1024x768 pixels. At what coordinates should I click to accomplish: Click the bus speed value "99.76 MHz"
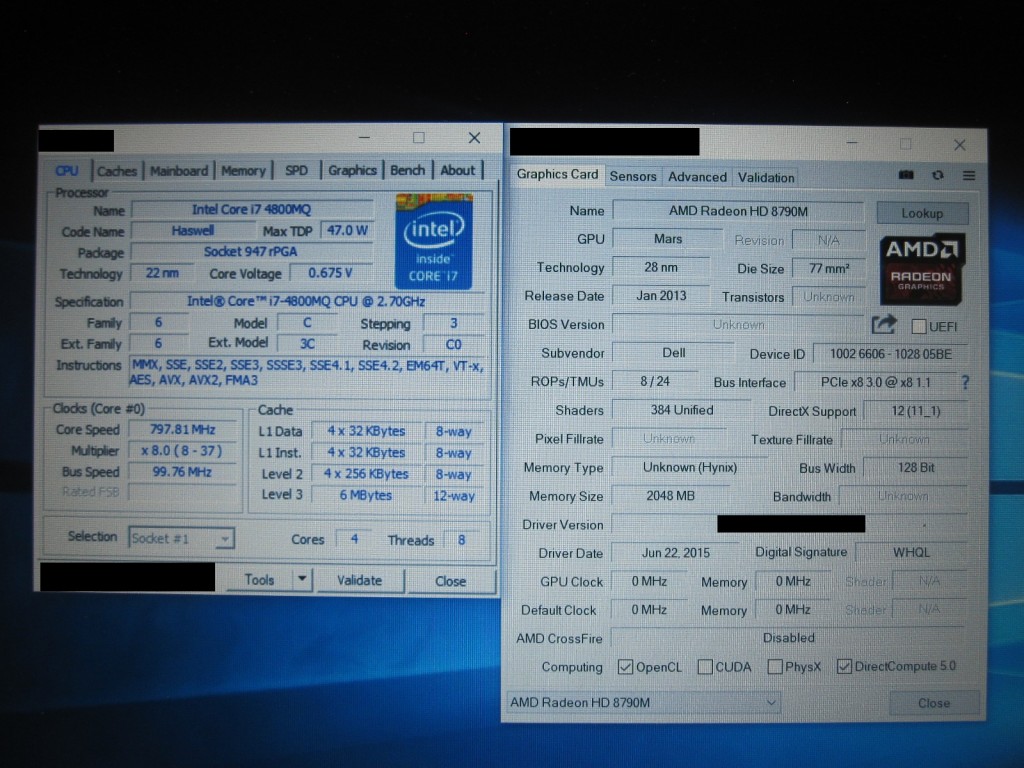[182, 472]
